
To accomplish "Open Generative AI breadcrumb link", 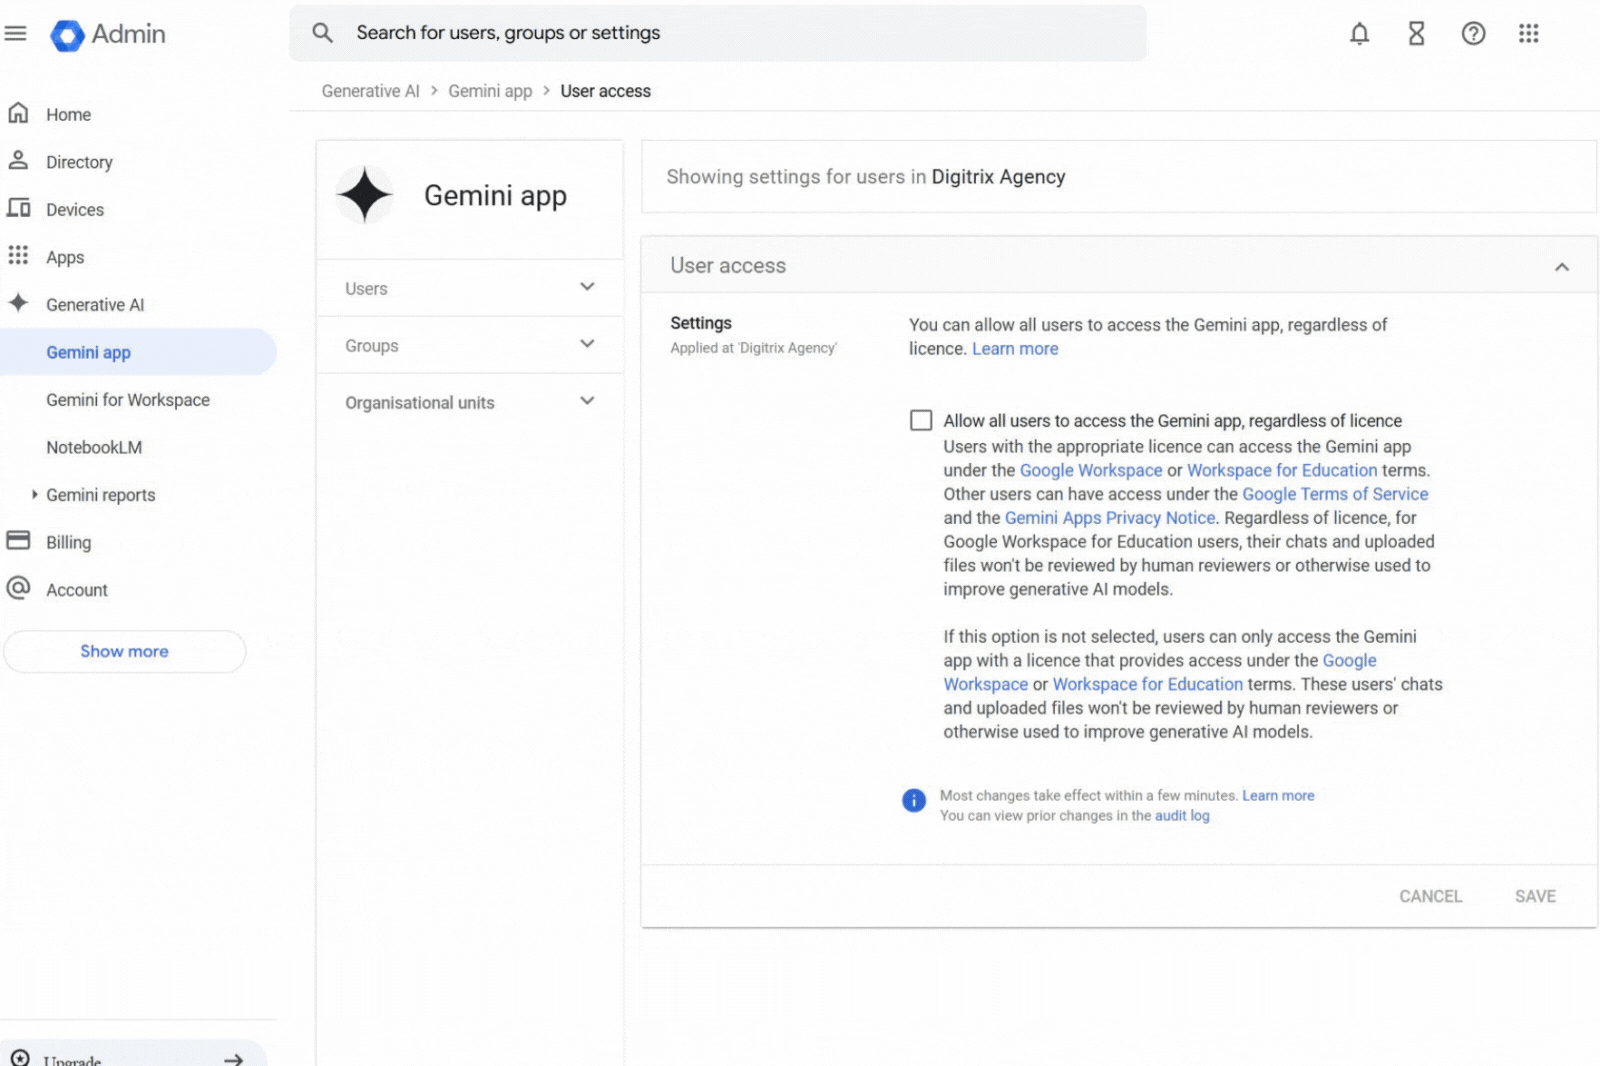I will click(369, 90).
